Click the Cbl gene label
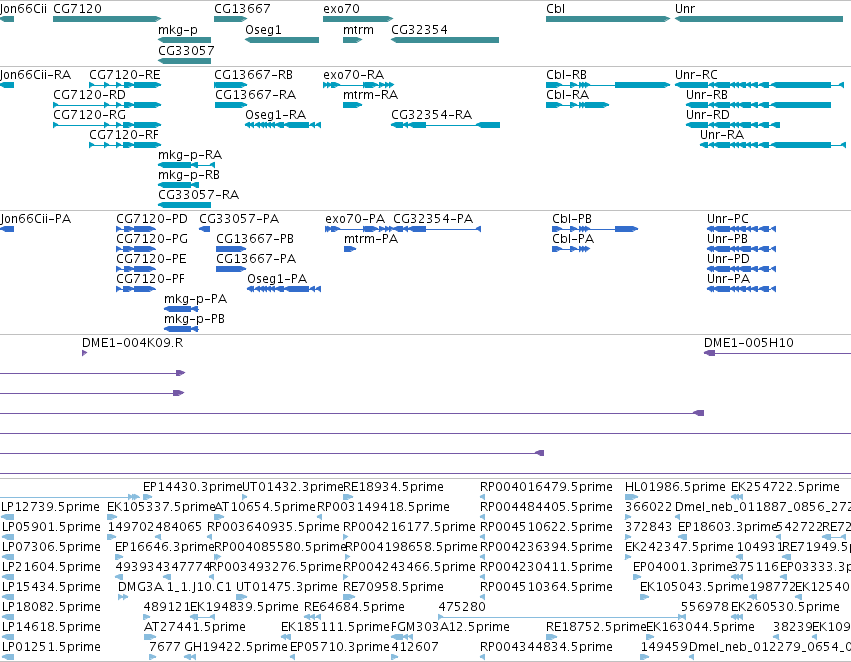Viewport: 851px width, 662px height. click(555, 9)
